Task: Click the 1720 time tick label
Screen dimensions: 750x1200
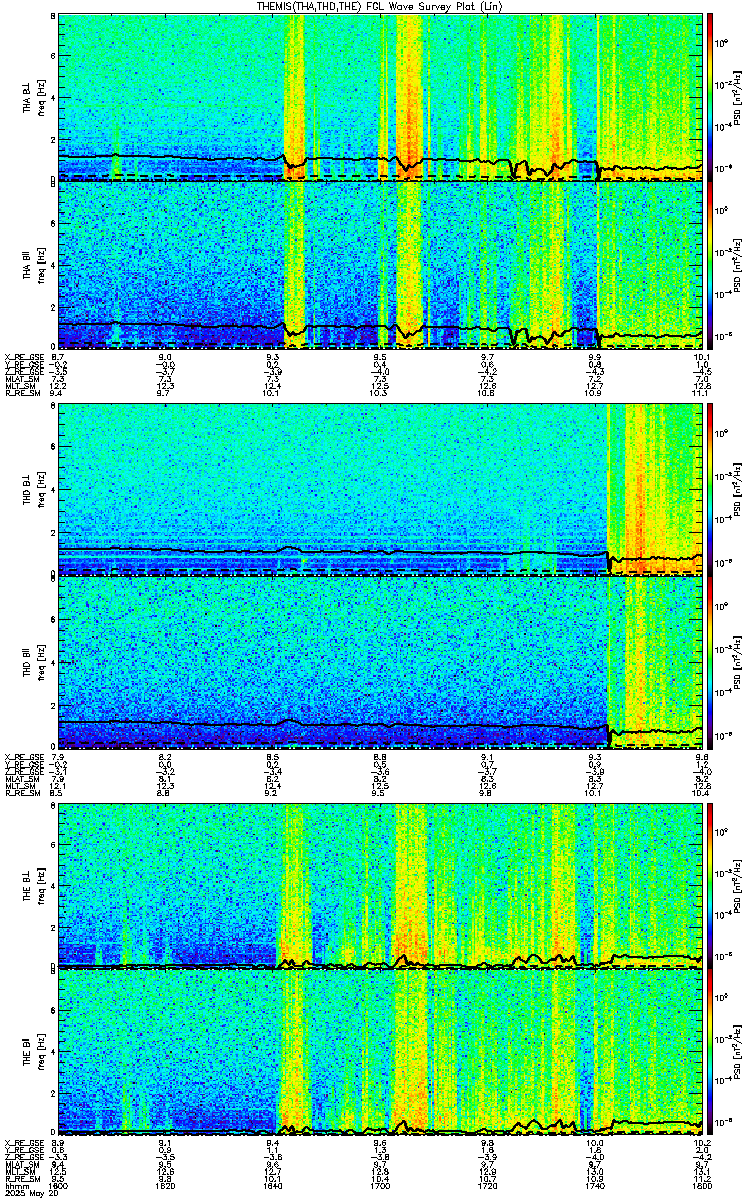Action: tap(488, 1185)
